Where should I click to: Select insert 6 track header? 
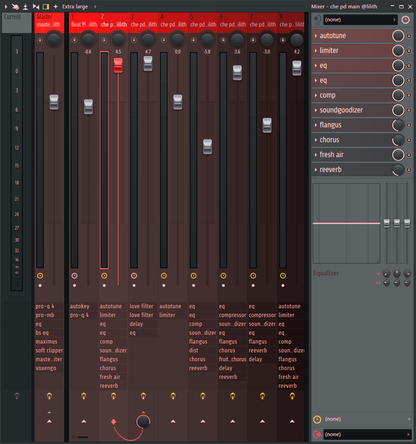click(232, 22)
